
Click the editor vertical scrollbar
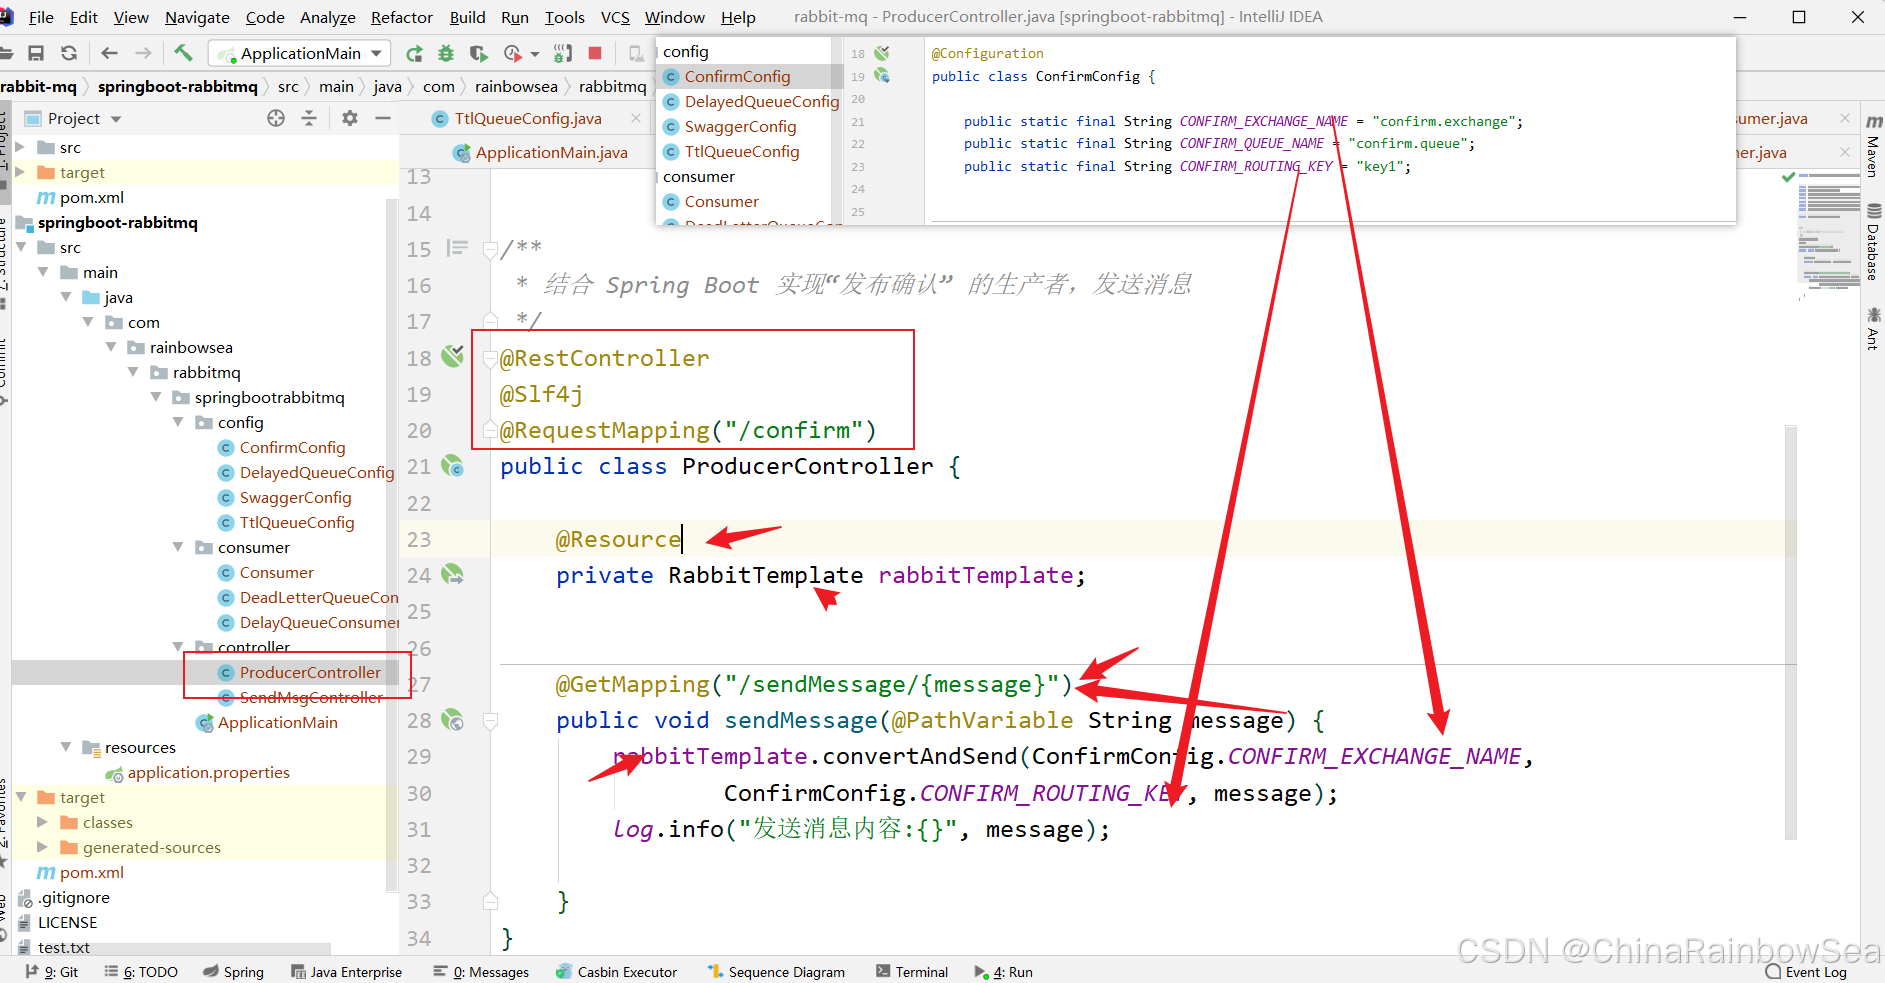coord(1791,632)
